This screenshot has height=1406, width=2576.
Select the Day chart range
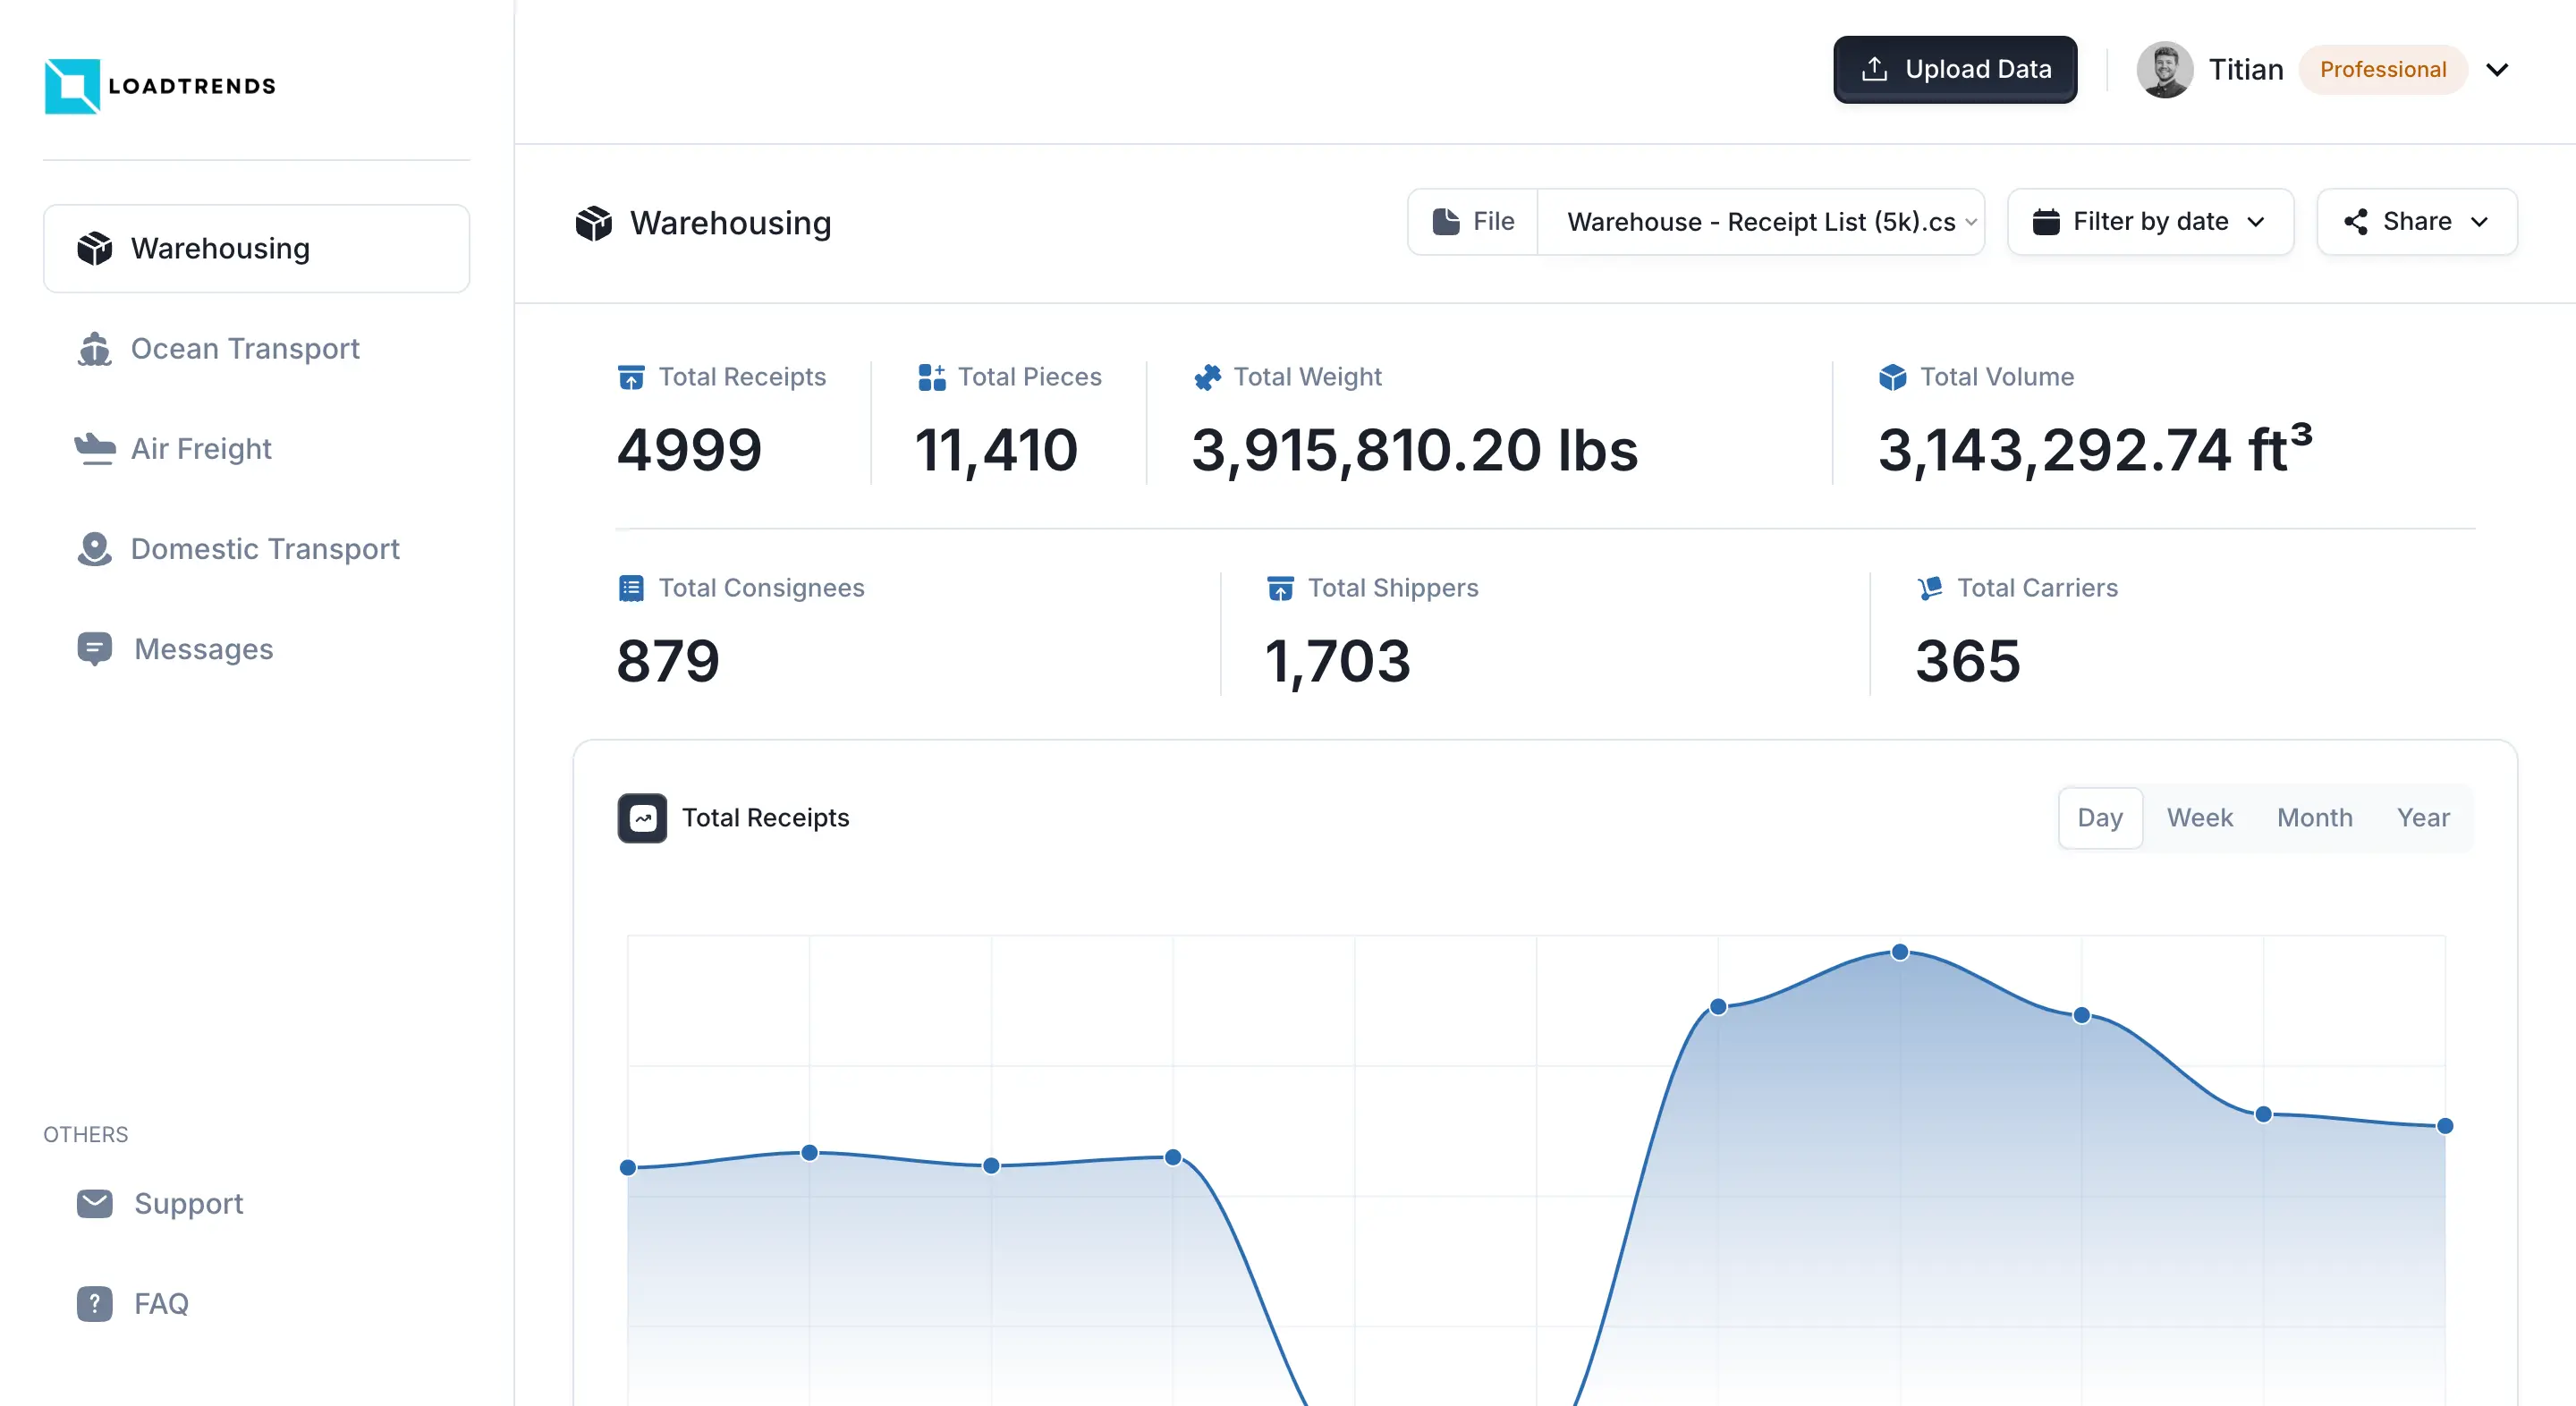tap(2100, 818)
